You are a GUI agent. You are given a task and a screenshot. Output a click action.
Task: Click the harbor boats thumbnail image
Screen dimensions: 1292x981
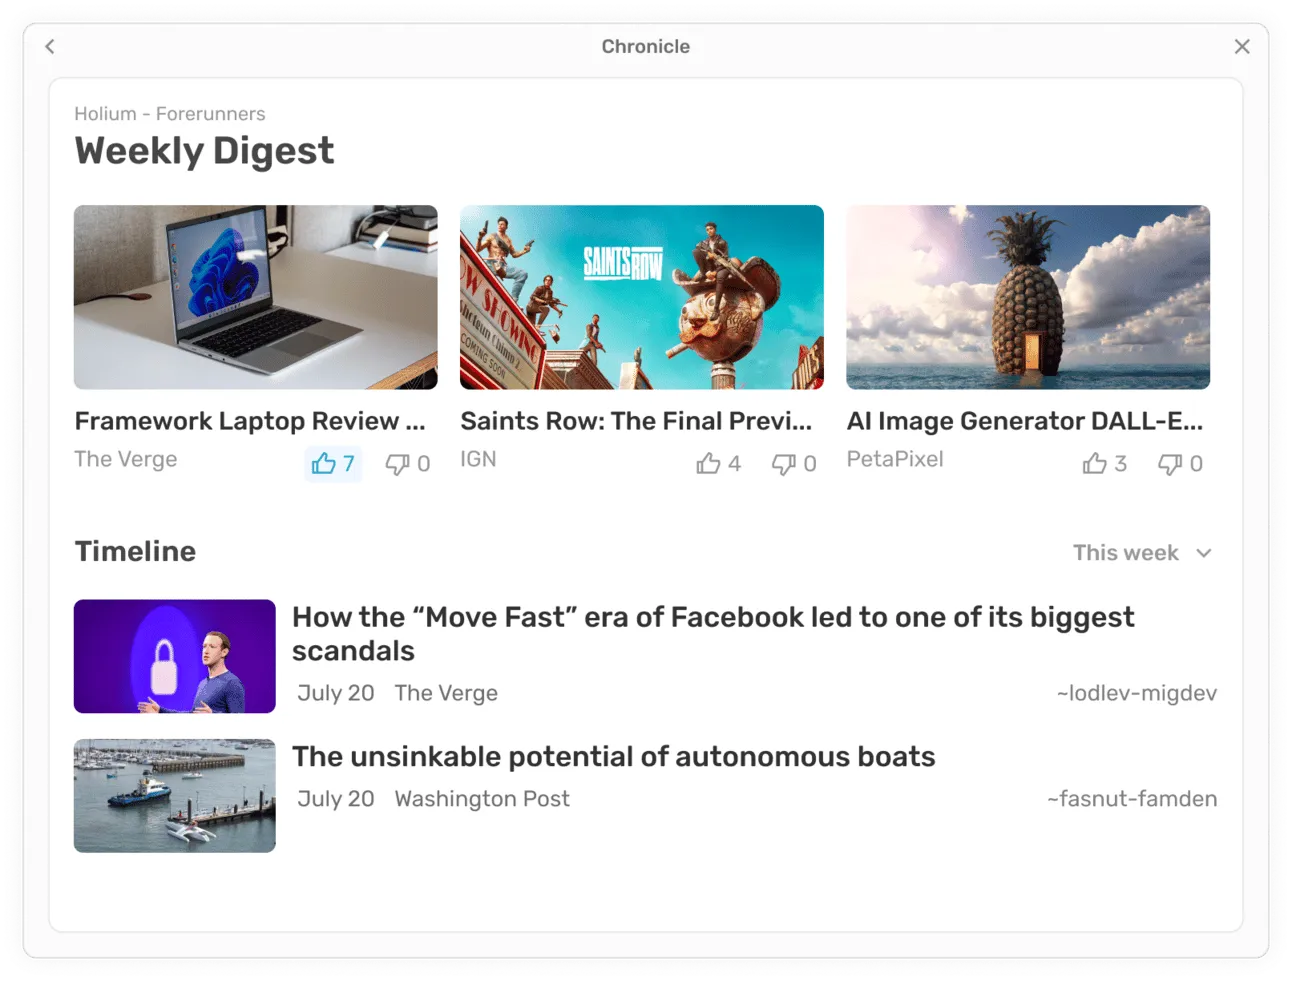coord(174,796)
